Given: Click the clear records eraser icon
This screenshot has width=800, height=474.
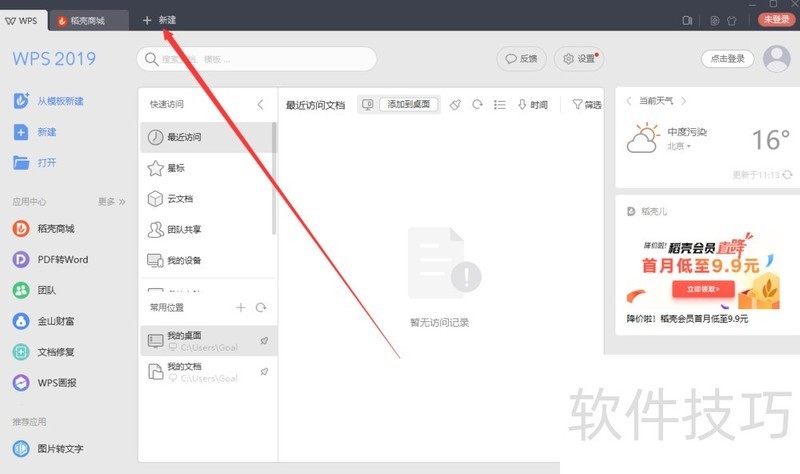Looking at the screenshot, I should click(455, 105).
